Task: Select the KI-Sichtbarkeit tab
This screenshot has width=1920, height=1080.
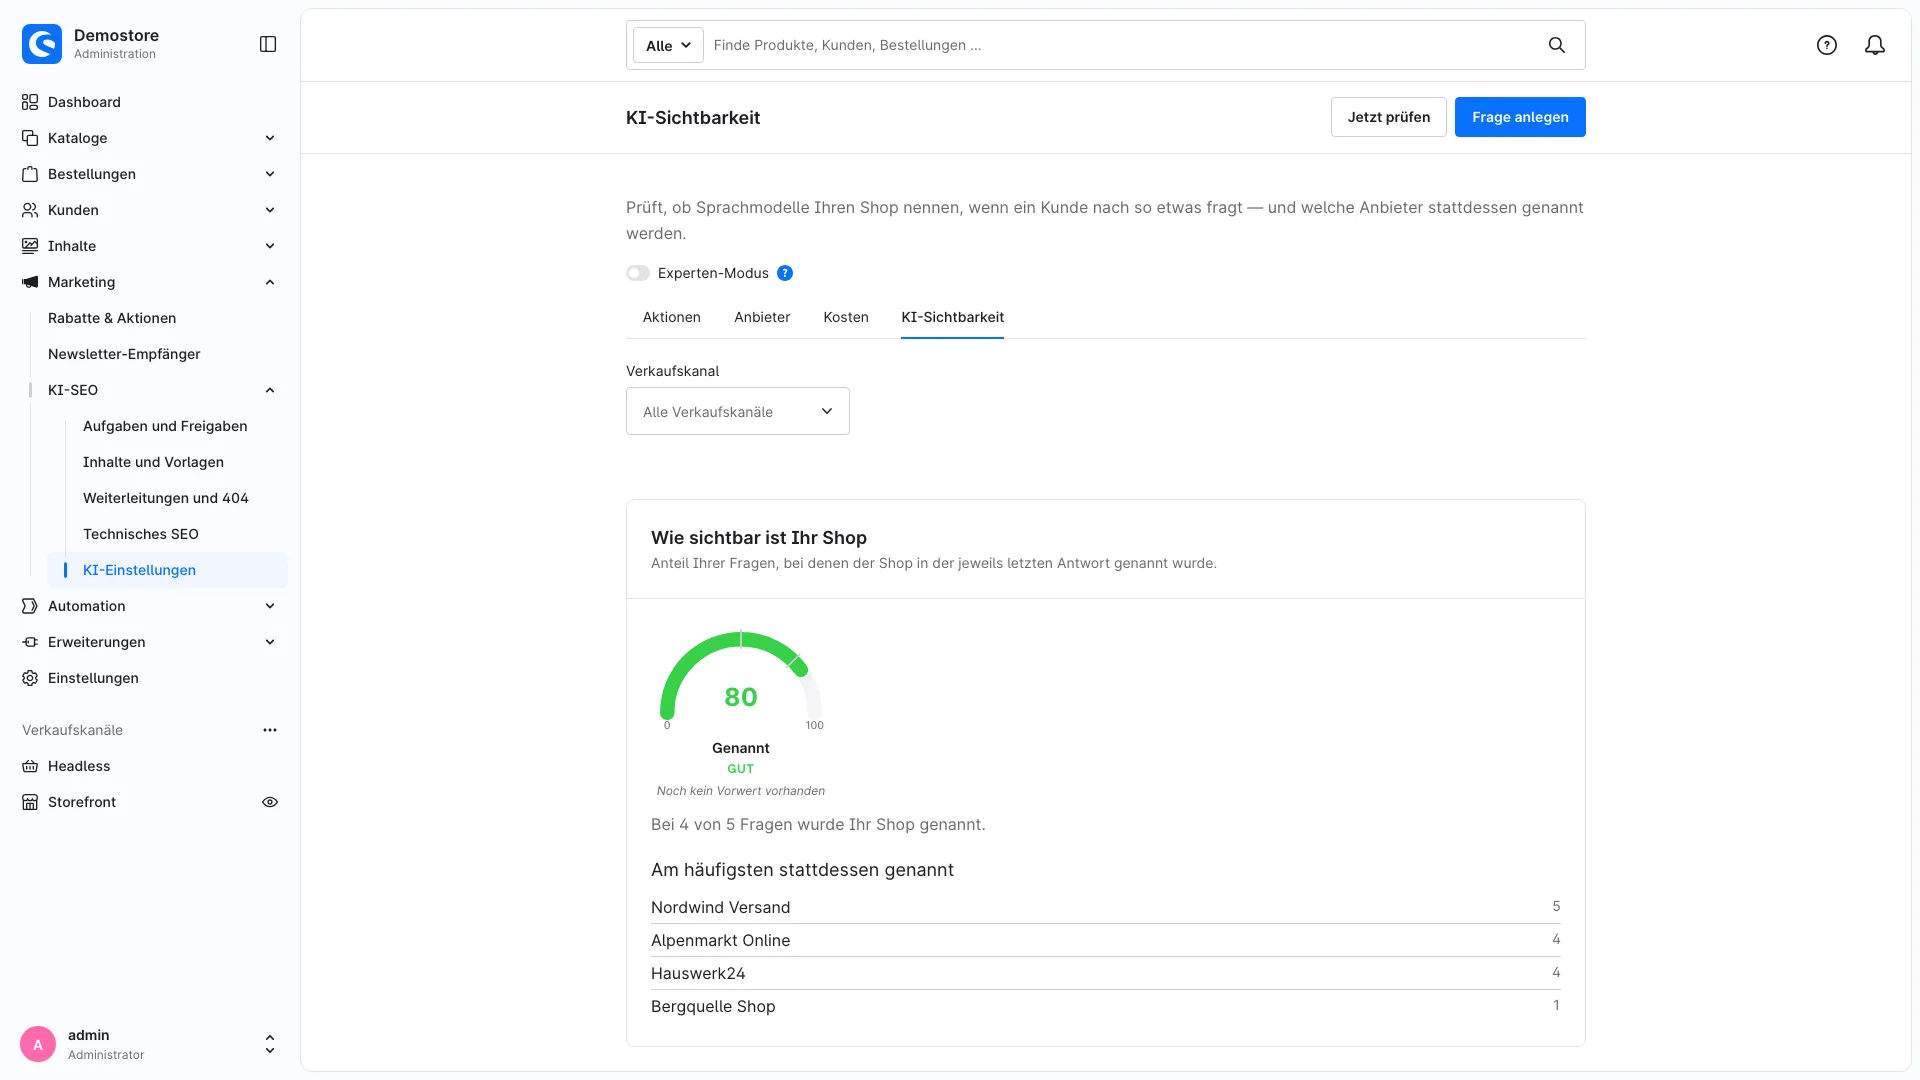Action: [x=952, y=317]
